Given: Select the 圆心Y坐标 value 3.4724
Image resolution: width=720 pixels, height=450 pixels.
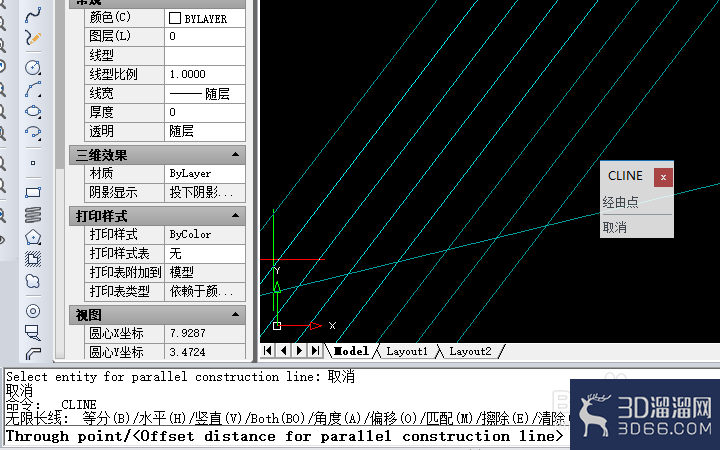Looking at the screenshot, I should [205, 352].
